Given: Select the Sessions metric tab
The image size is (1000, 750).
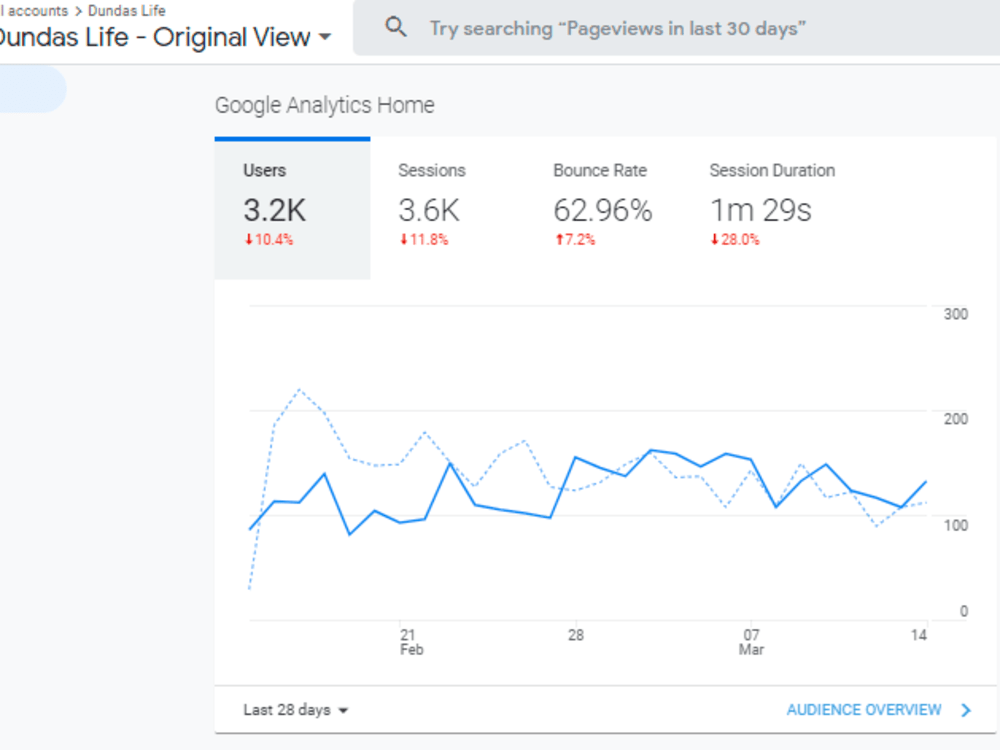Looking at the screenshot, I should click(x=447, y=210).
